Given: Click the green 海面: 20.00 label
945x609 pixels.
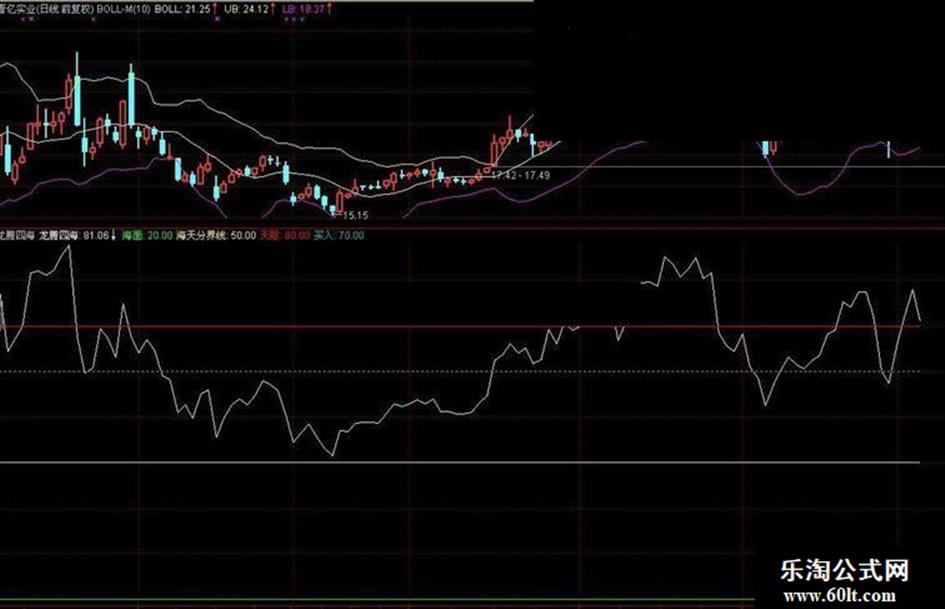Looking at the screenshot, I should [148, 235].
